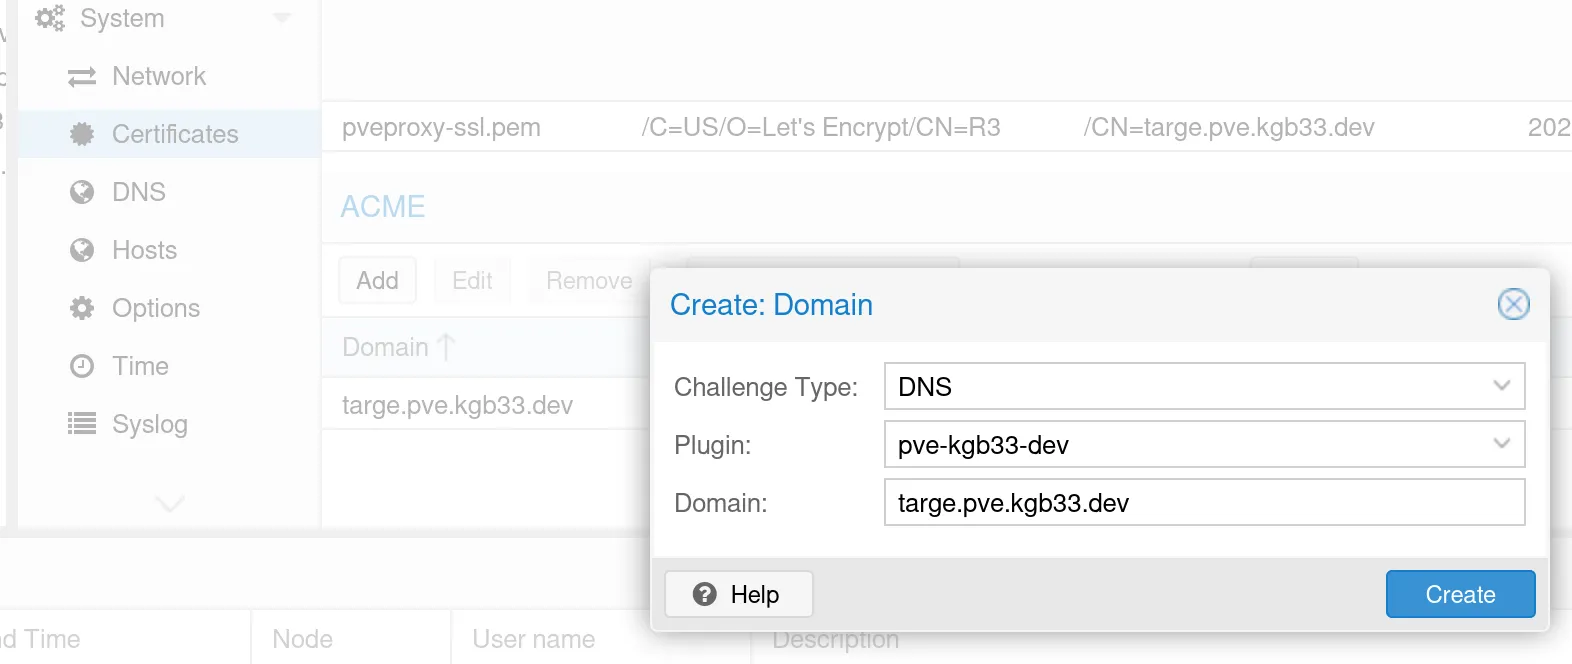Click the User name column header
1572x664 pixels.
pos(600,638)
